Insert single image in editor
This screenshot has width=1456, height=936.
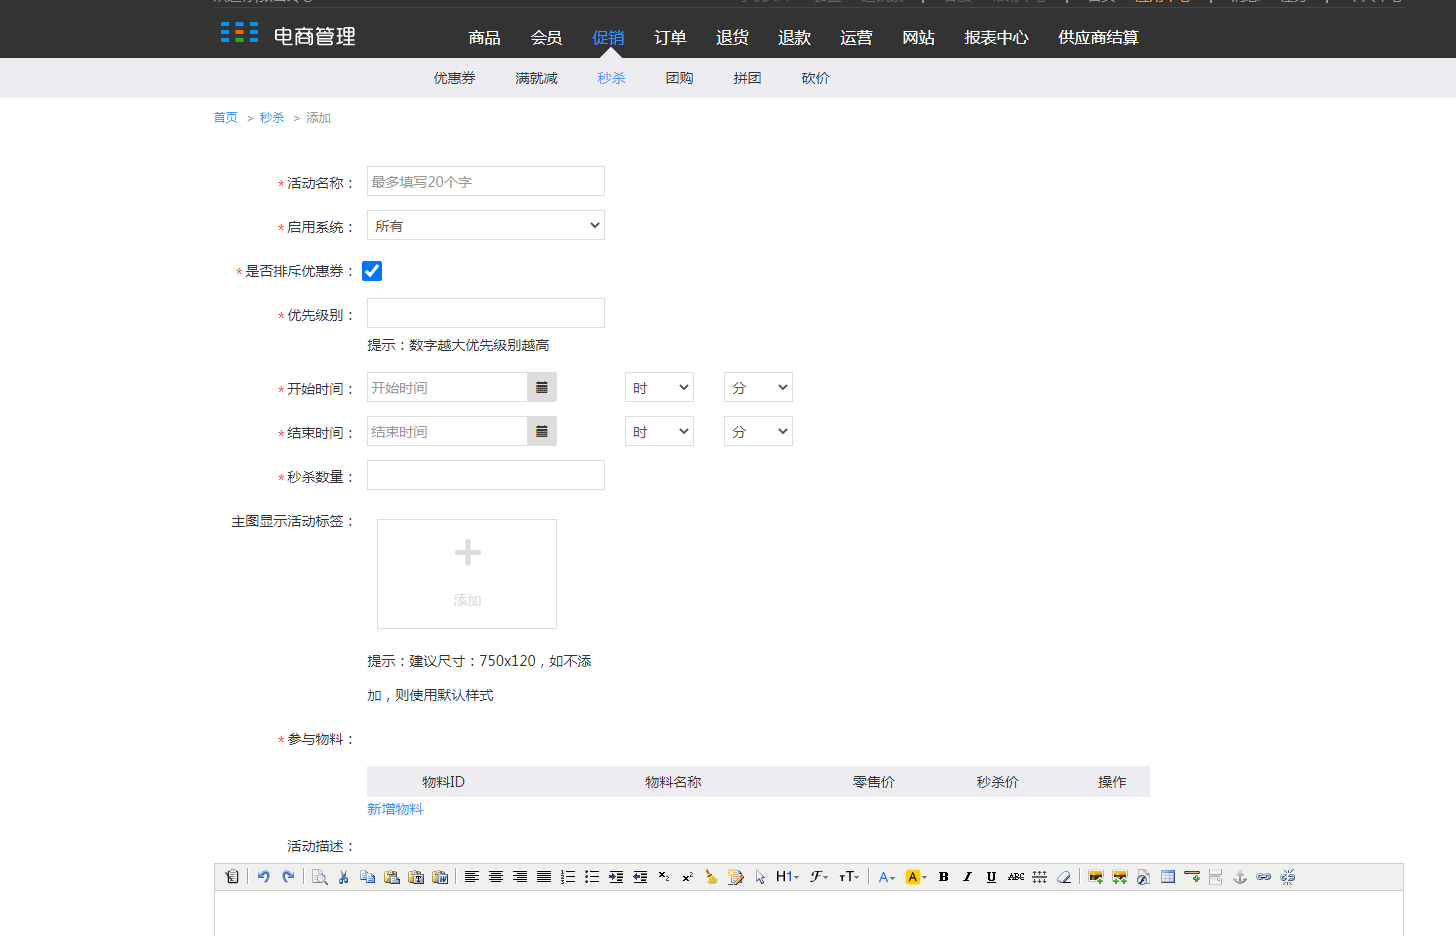click(1096, 877)
